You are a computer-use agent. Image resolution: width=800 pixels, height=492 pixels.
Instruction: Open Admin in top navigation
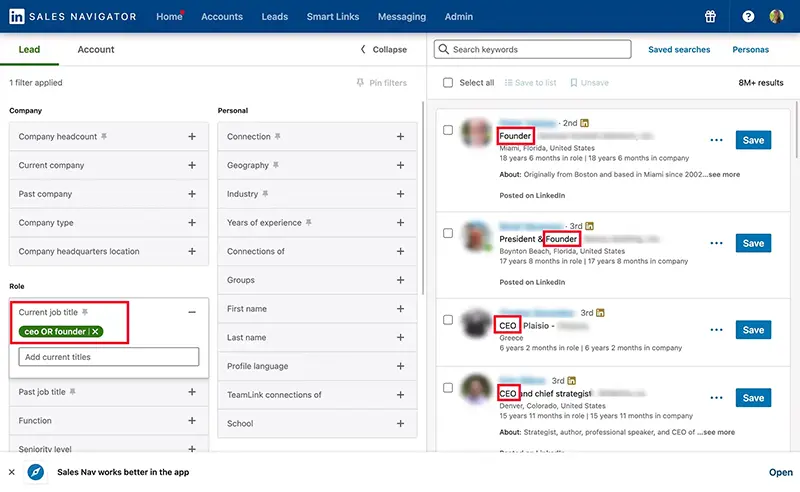tap(459, 16)
